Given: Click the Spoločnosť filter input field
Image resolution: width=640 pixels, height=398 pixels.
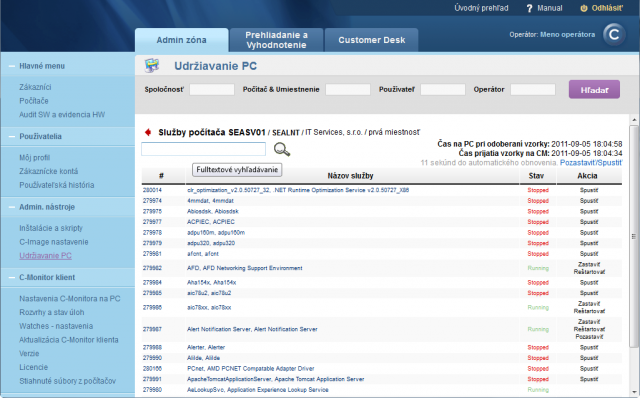Looking at the screenshot, I should click(212, 89).
